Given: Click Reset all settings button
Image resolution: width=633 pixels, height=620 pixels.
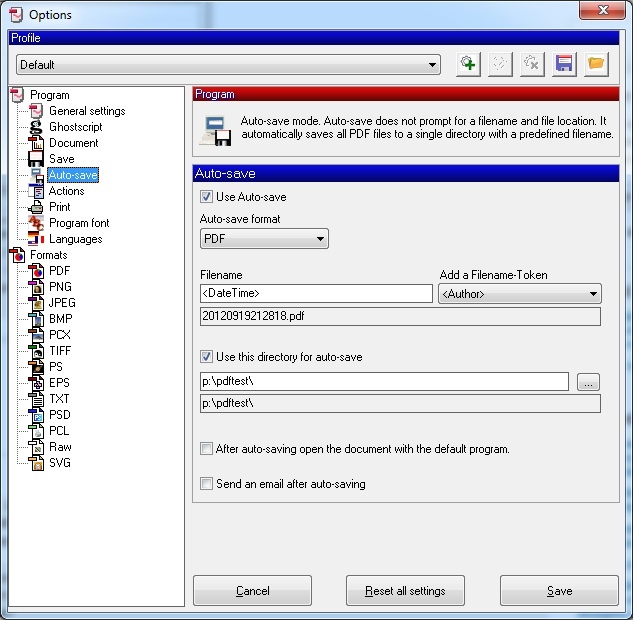Looking at the screenshot, I should [405, 591].
